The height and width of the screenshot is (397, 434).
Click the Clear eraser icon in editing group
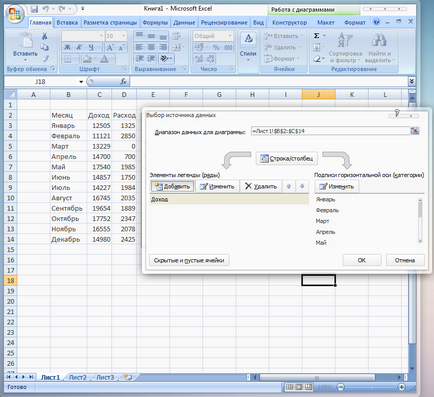pos(317,59)
